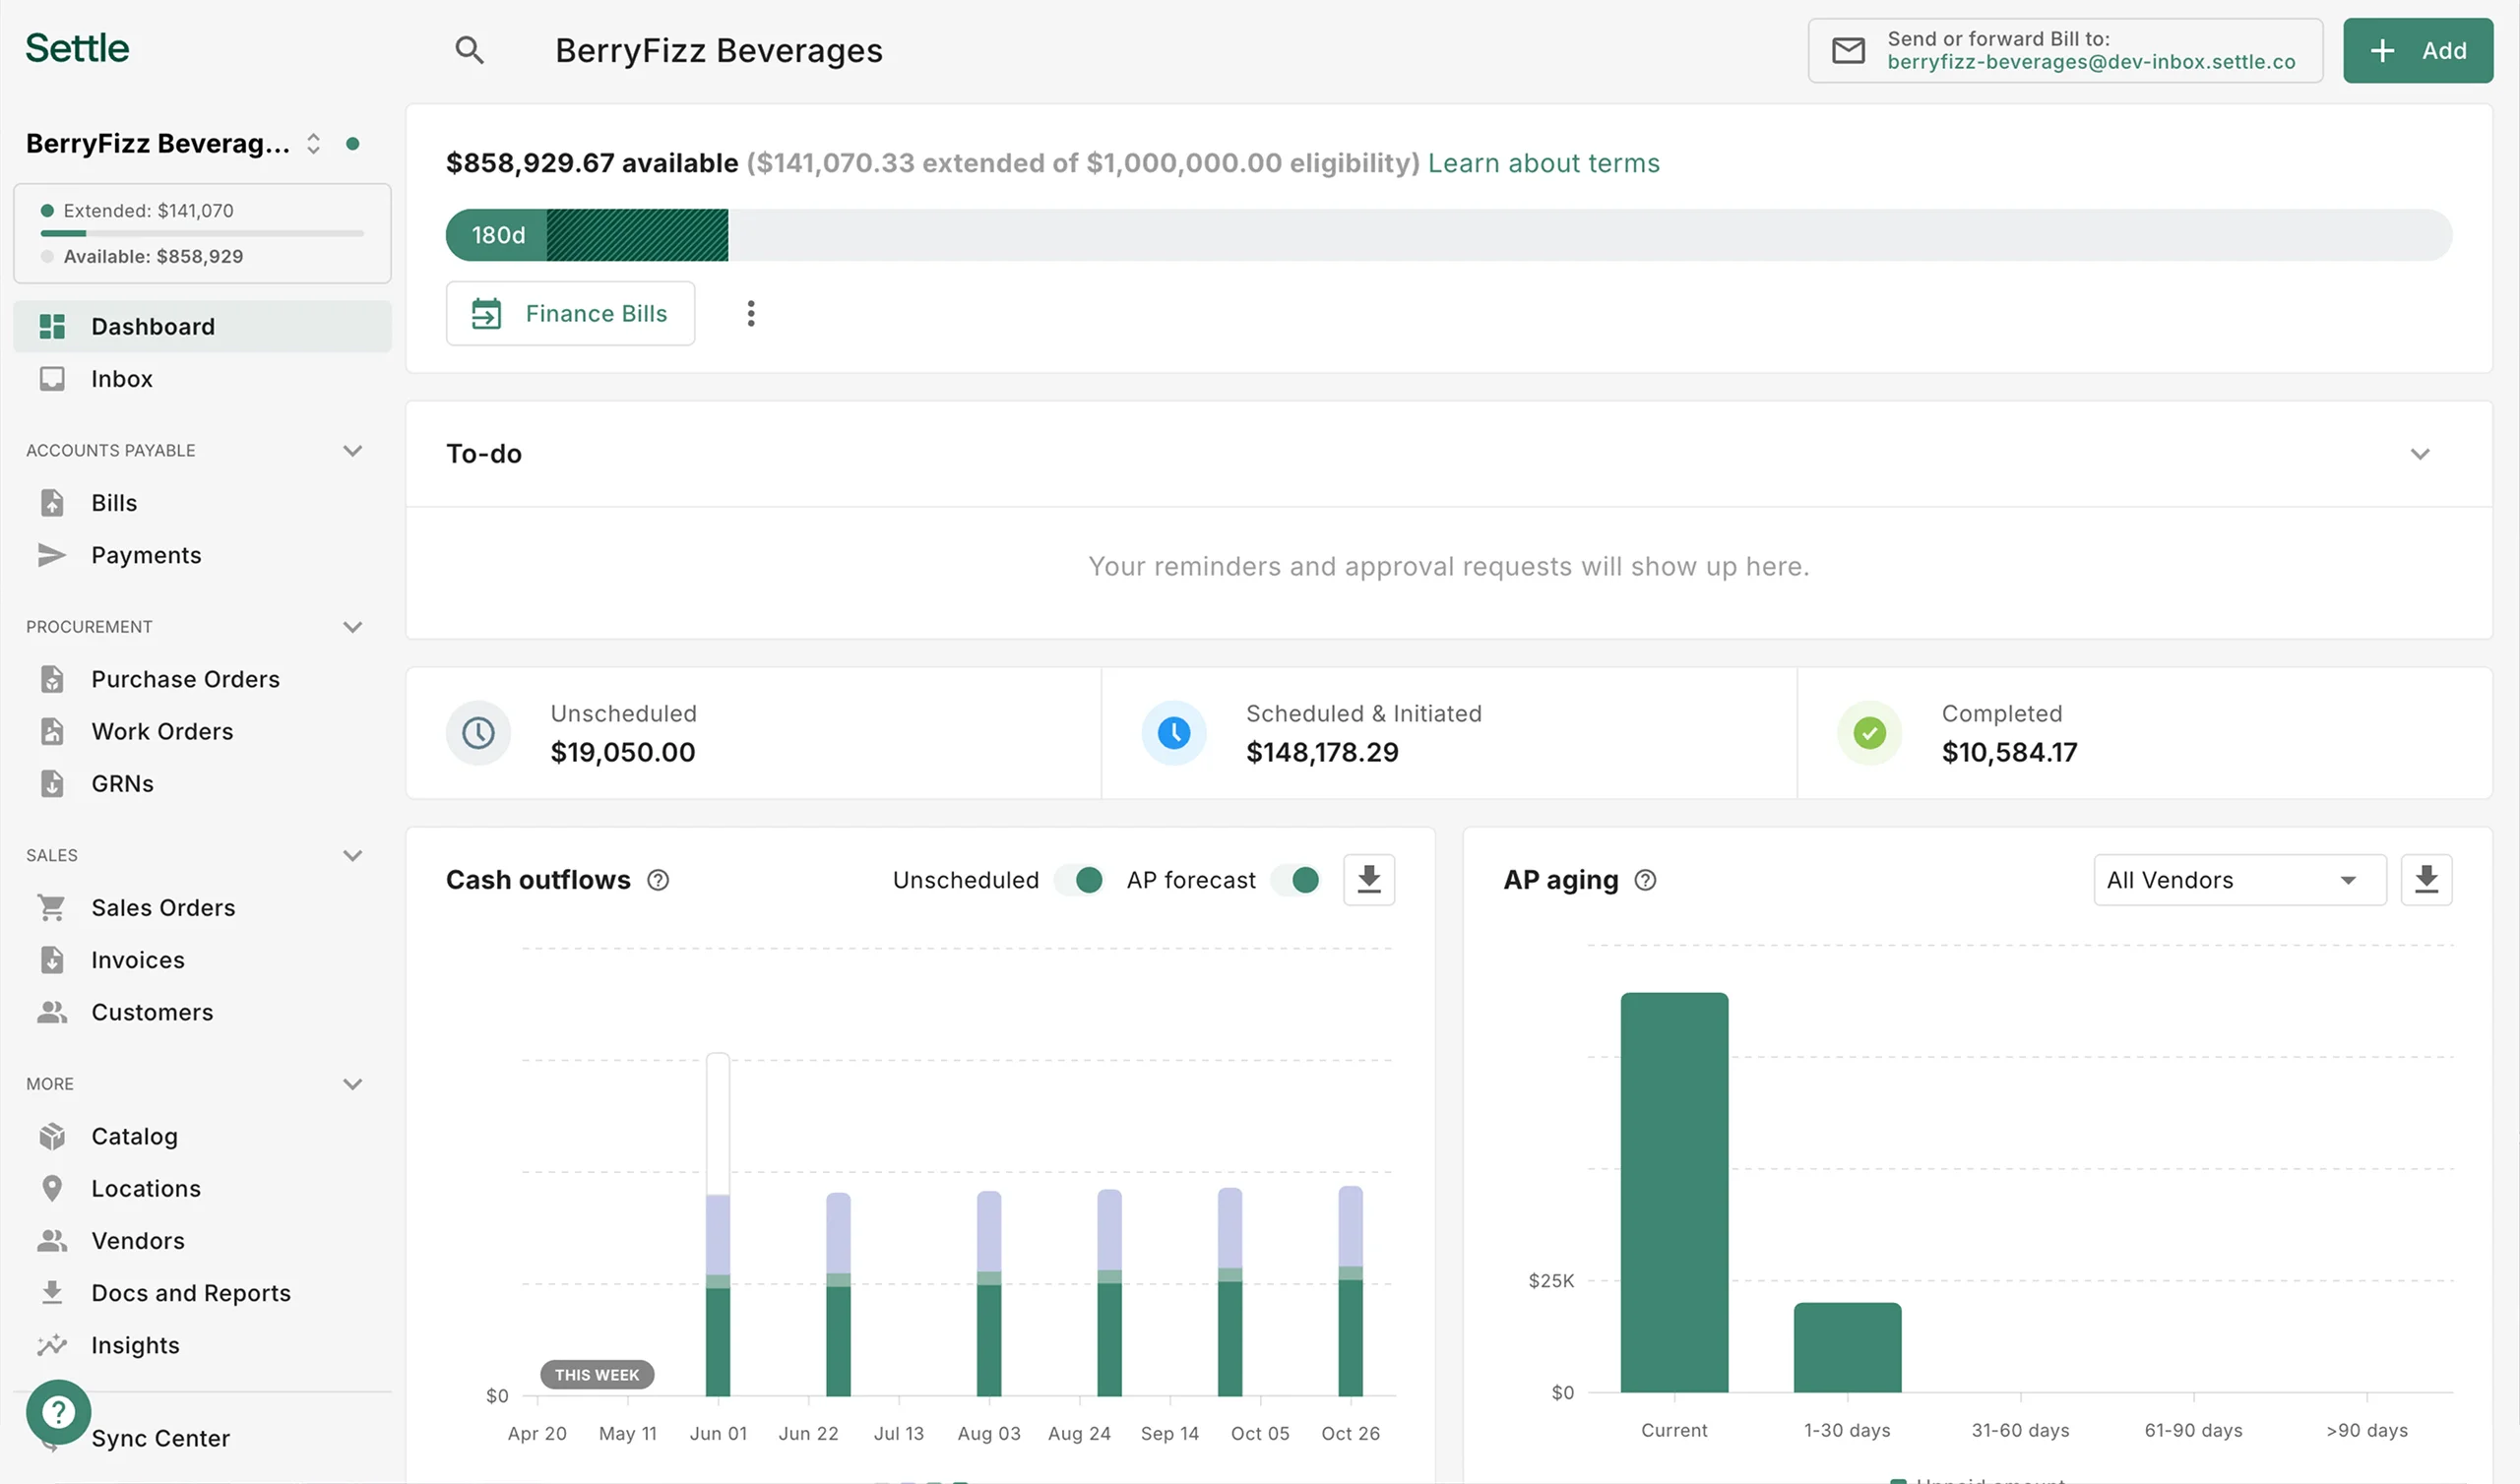
Task: Click the Add button
Action: (x=2417, y=50)
